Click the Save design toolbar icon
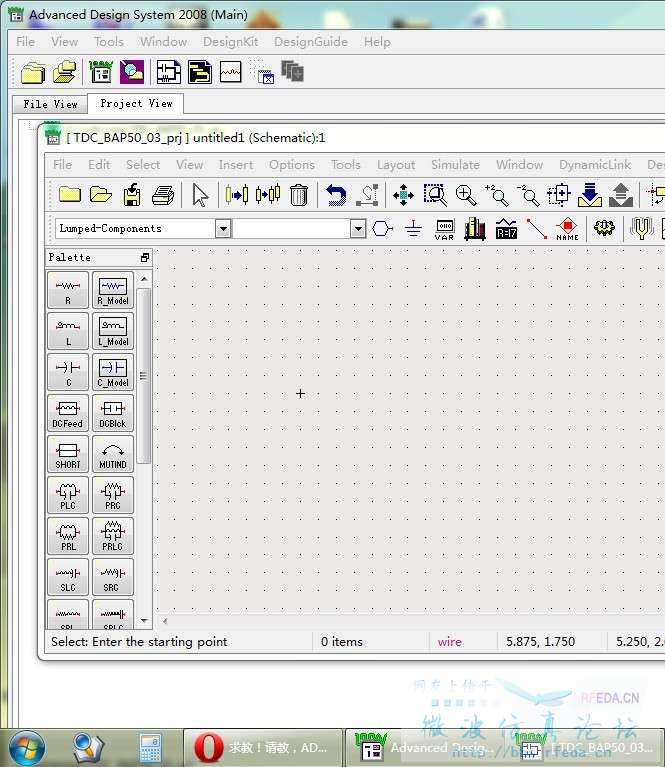Image resolution: width=665 pixels, height=767 pixels. click(x=132, y=195)
